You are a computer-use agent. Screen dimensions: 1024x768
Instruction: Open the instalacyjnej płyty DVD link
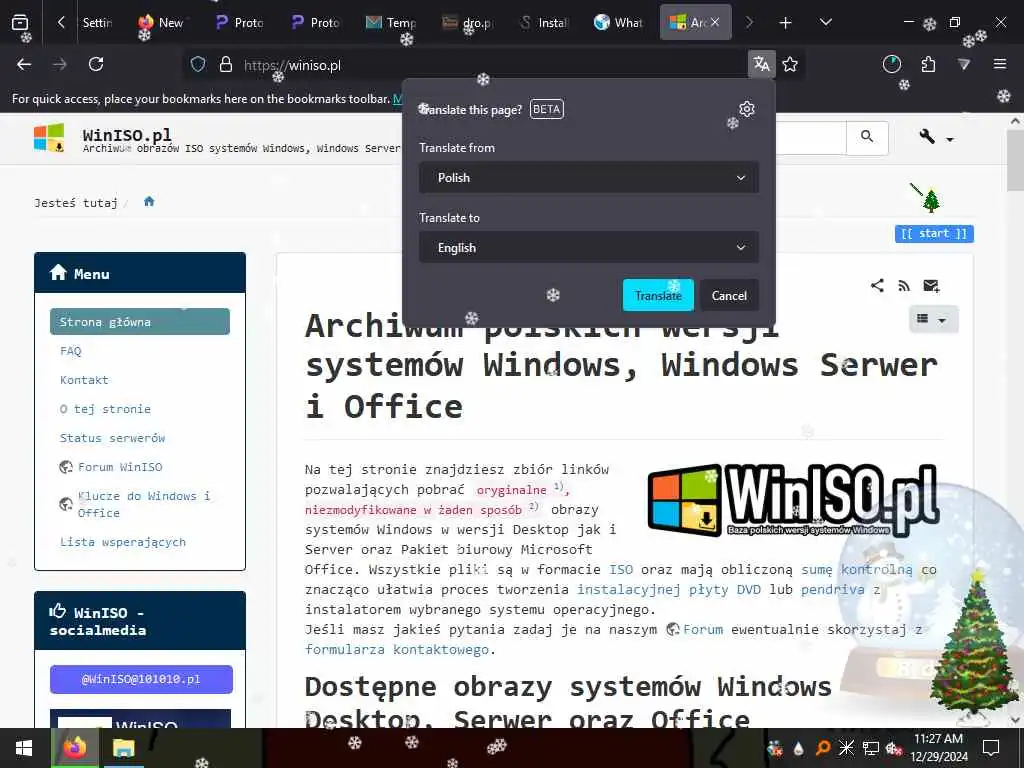click(669, 590)
